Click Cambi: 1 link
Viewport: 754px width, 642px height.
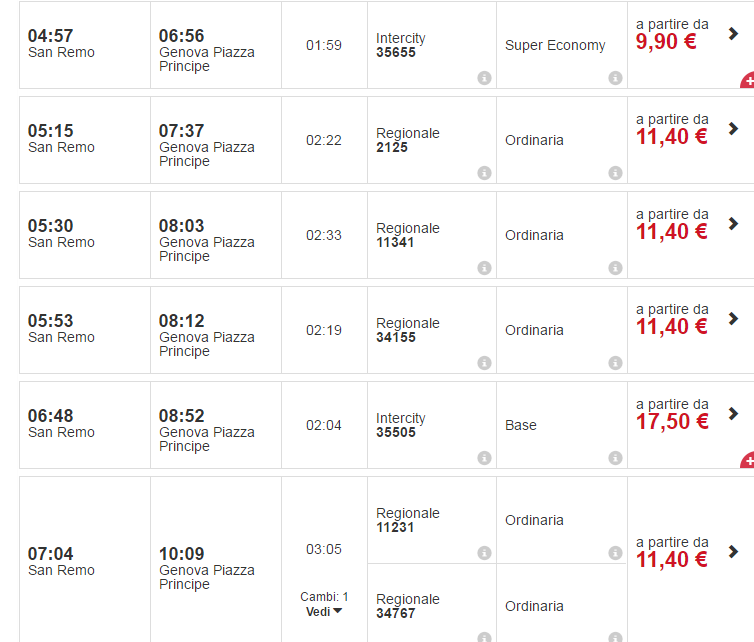pos(324,597)
